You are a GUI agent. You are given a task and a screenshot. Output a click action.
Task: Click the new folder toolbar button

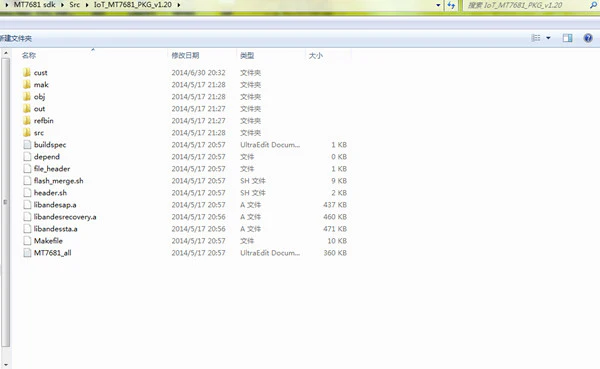(16, 38)
